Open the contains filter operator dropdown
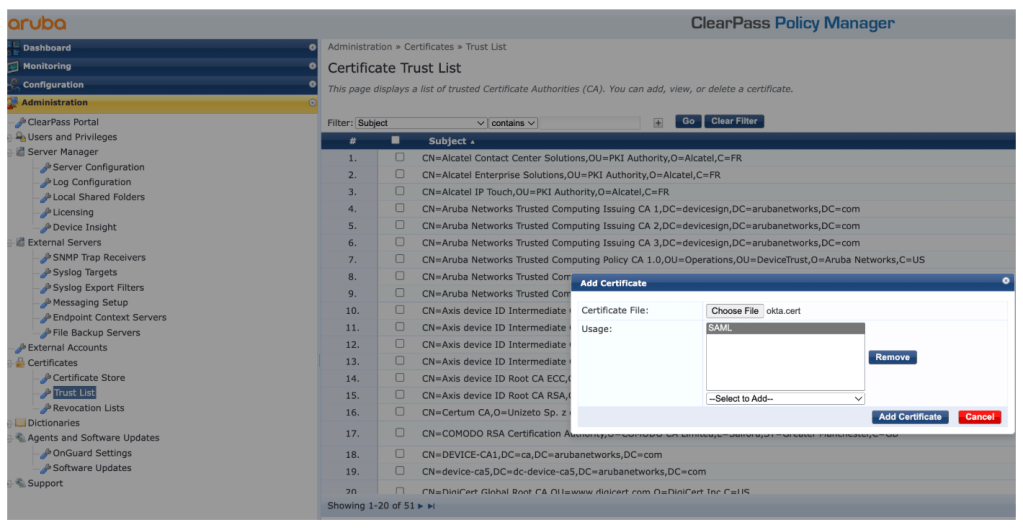This screenshot has height=530, width=1023. click(514, 122)
